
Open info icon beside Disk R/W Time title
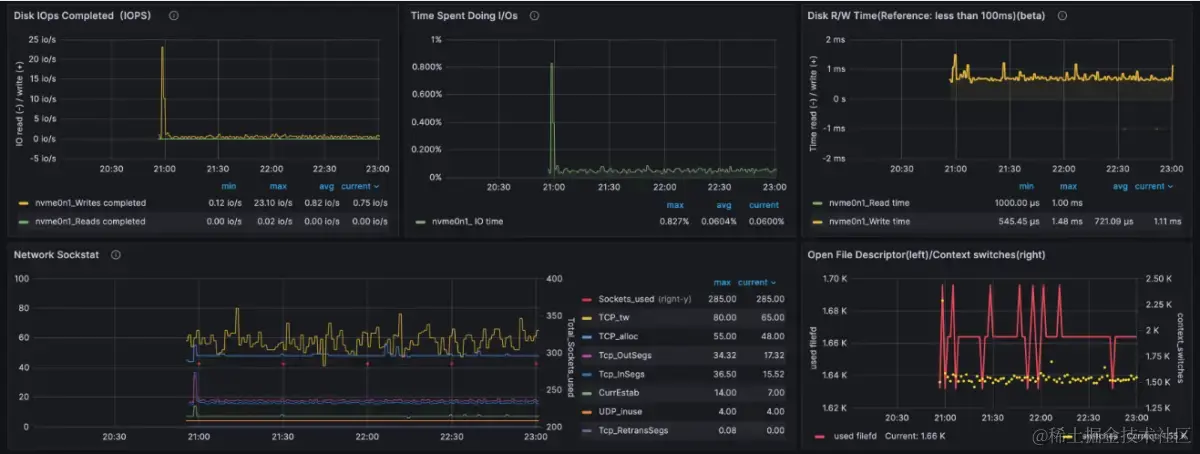point(1062,16)
